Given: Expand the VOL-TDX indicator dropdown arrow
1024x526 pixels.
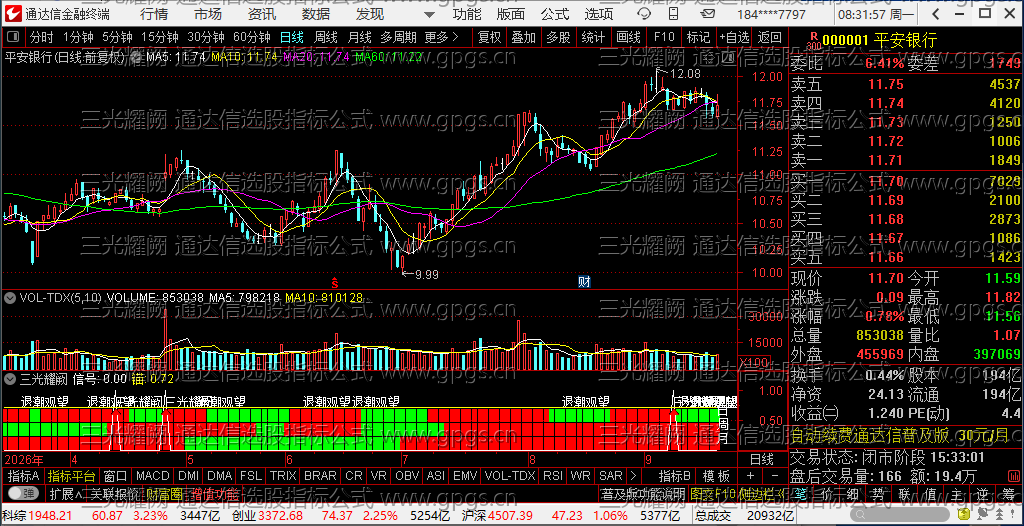Looking at the screenshot, I should [x=9, y=298].
